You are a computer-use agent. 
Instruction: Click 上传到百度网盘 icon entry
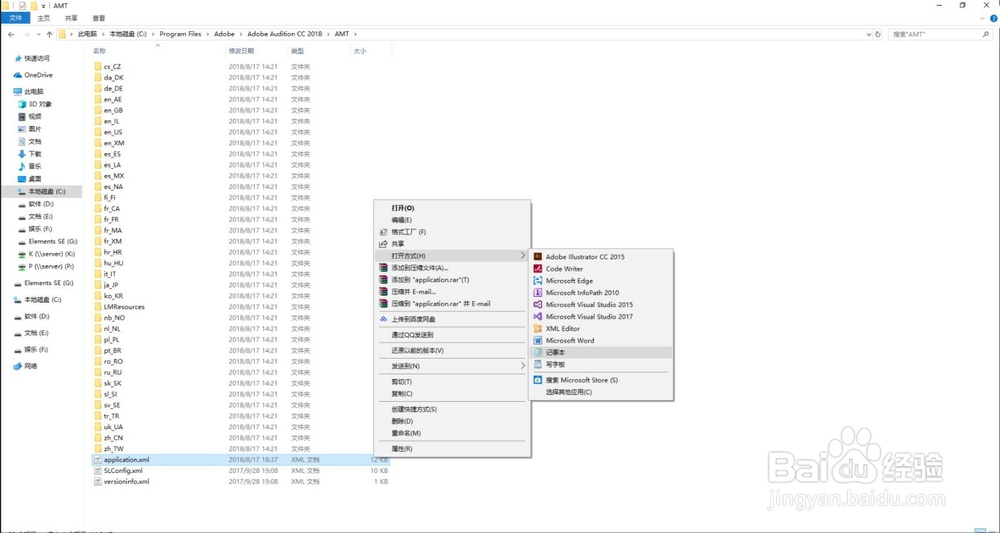click(383, 319)
